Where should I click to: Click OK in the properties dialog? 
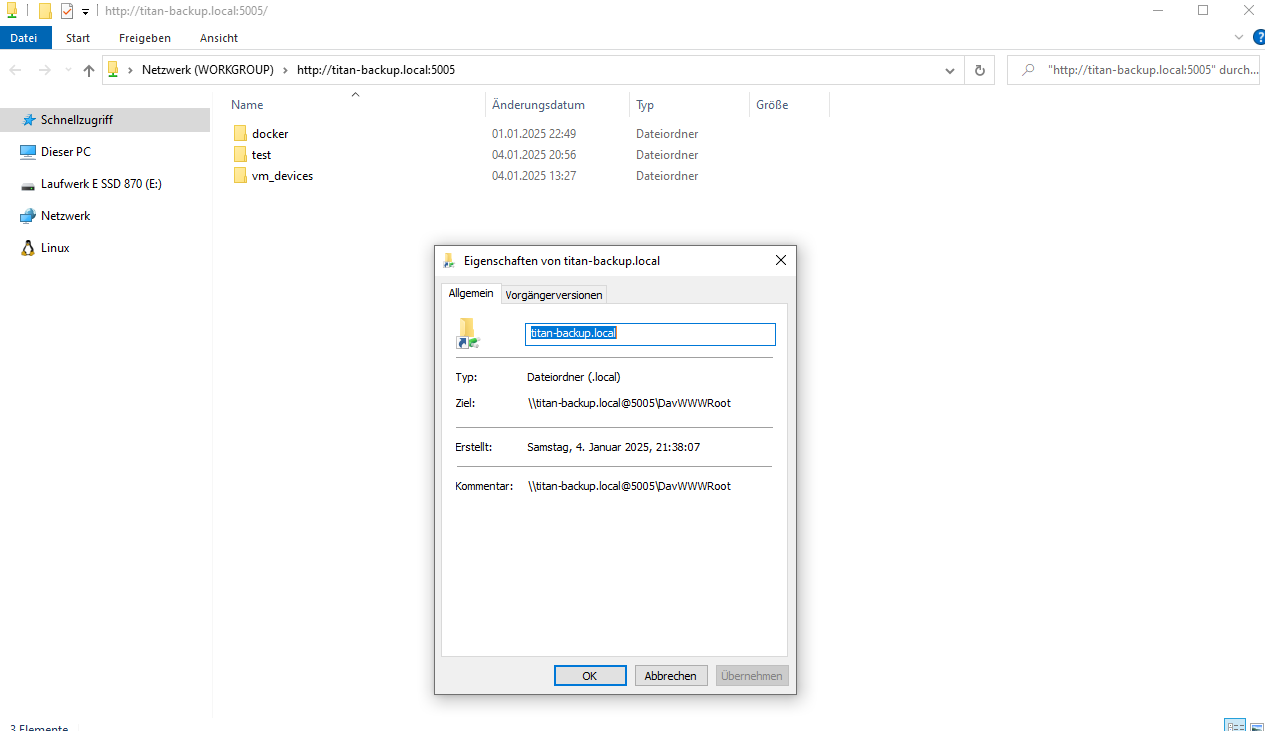tap(590, 676)
